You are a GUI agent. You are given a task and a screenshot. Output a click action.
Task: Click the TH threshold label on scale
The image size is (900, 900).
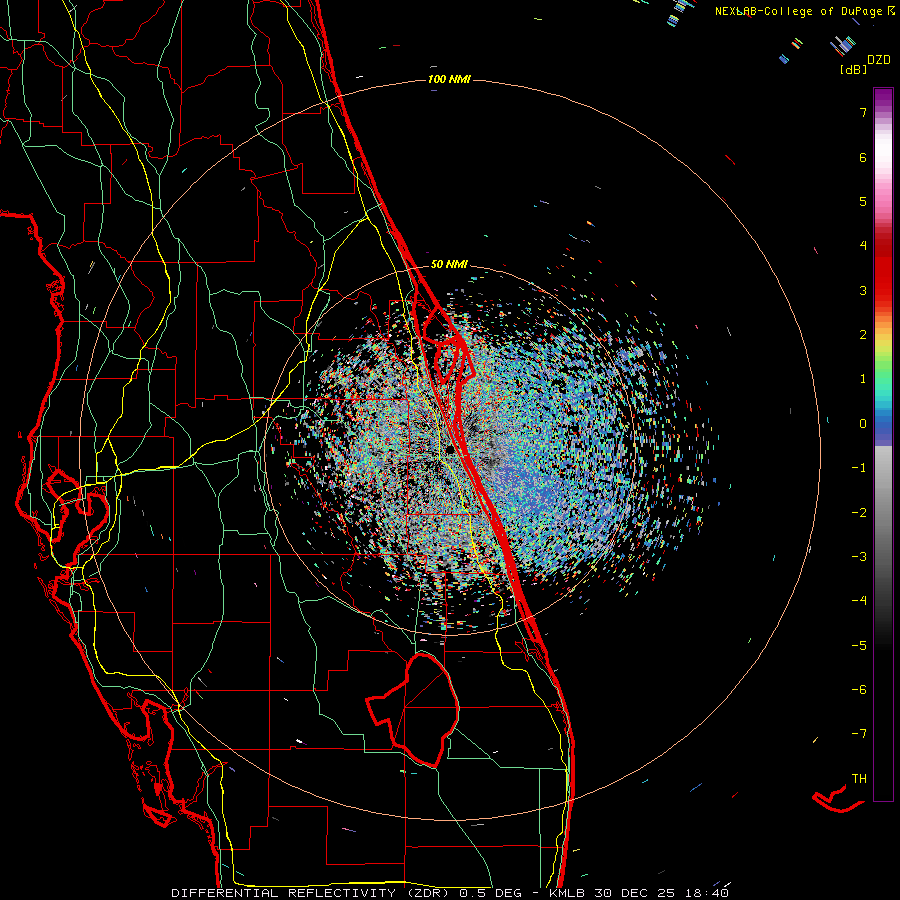click(859, 779)
